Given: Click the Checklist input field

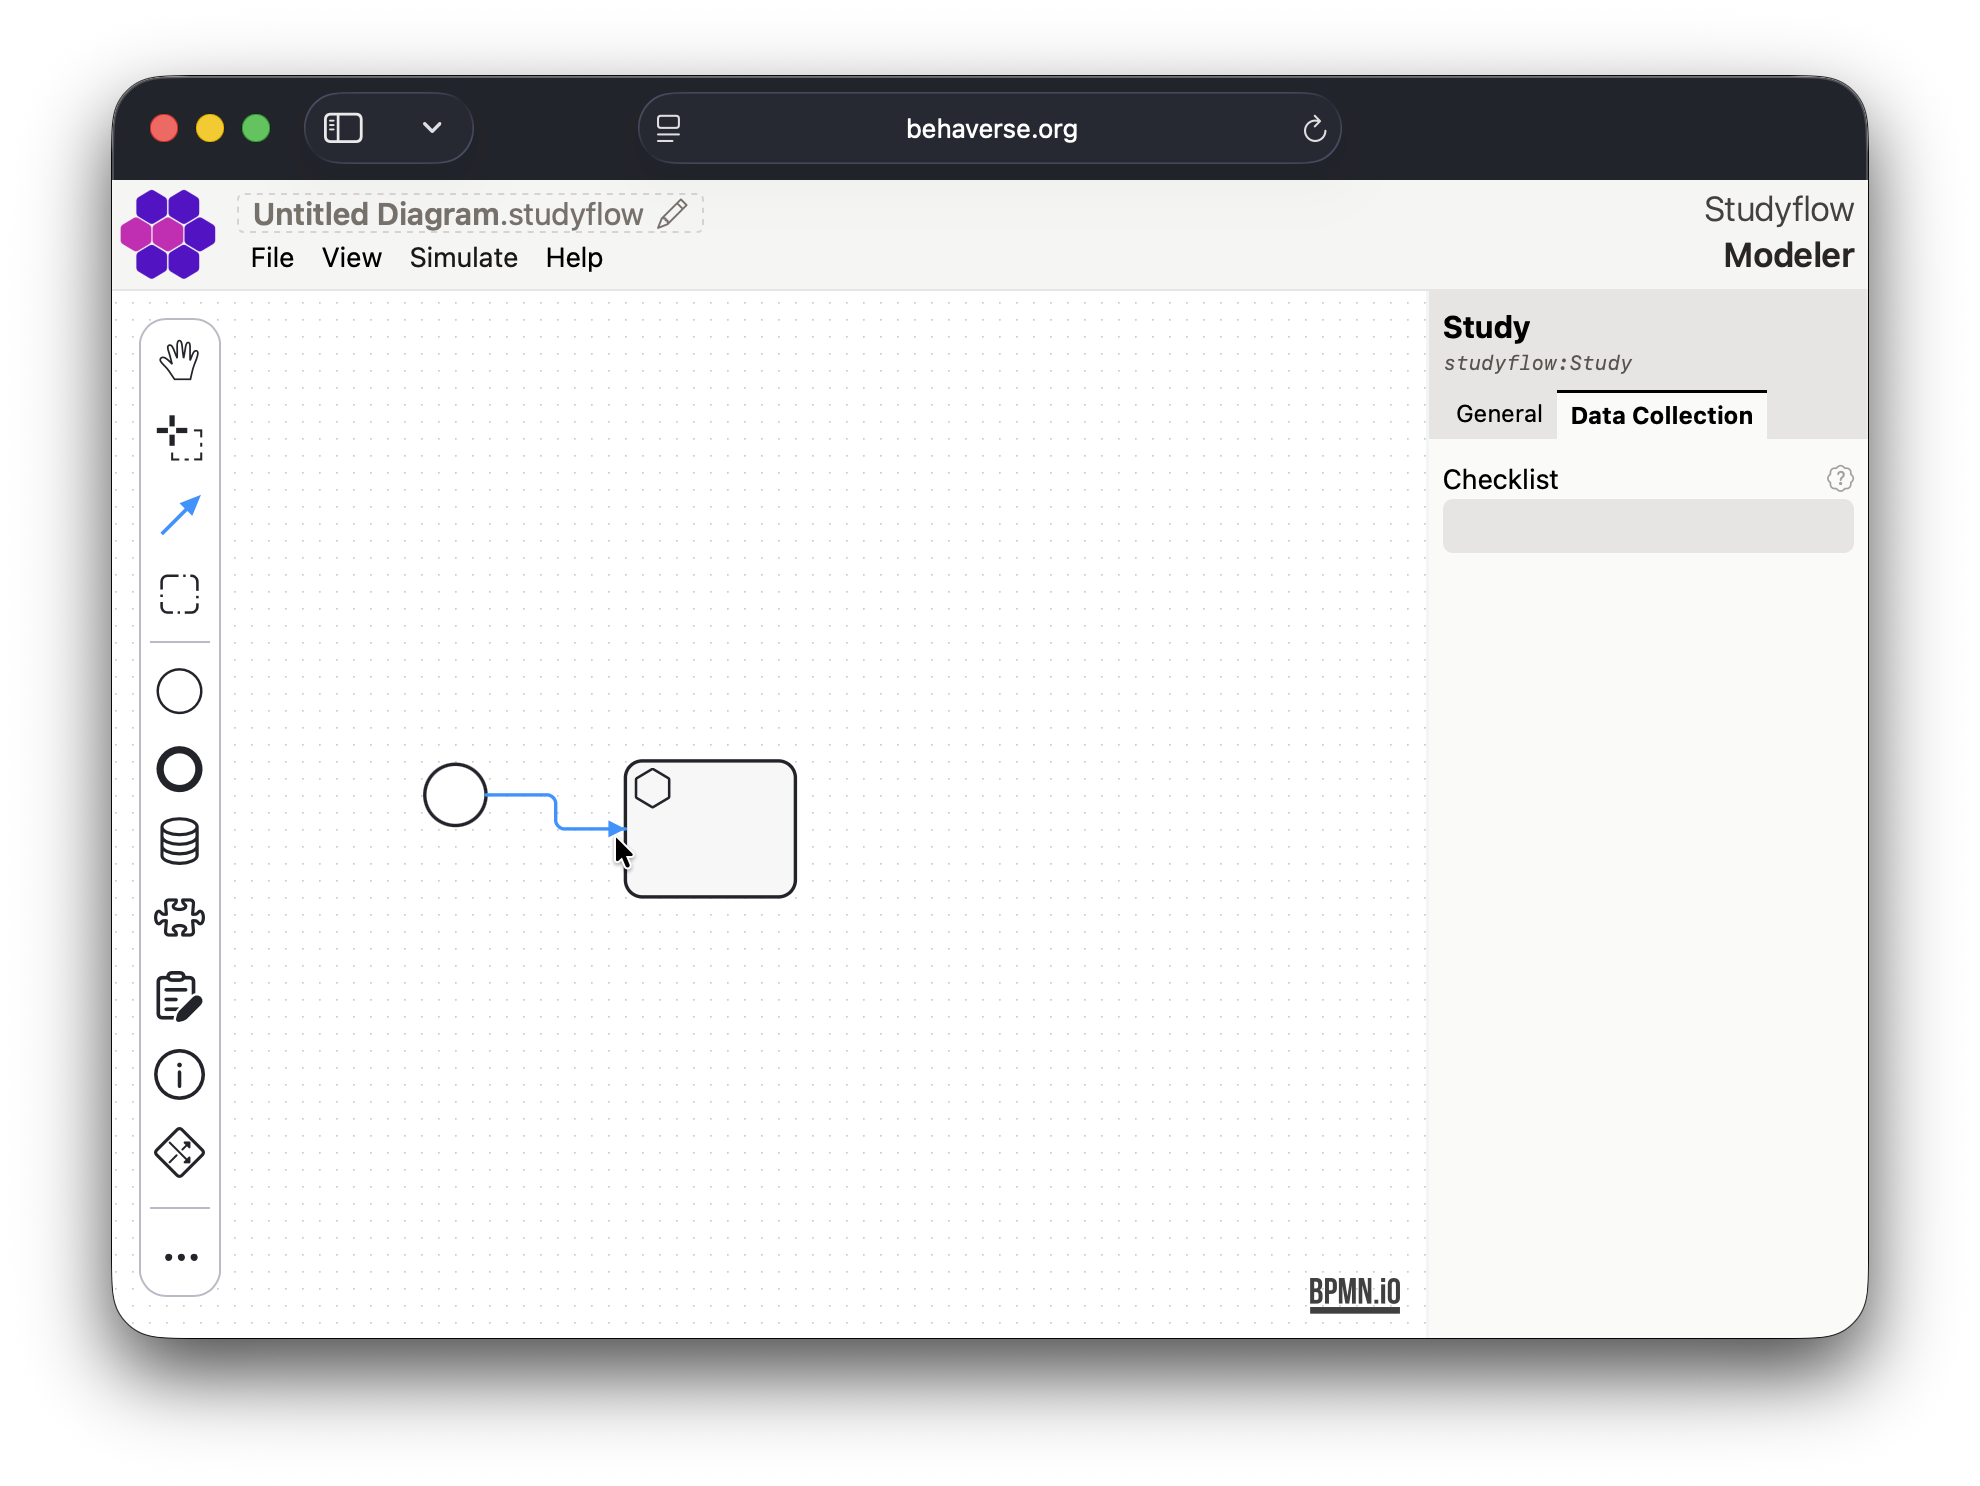Looking at the screenshot, I should tap(1647, 526).
